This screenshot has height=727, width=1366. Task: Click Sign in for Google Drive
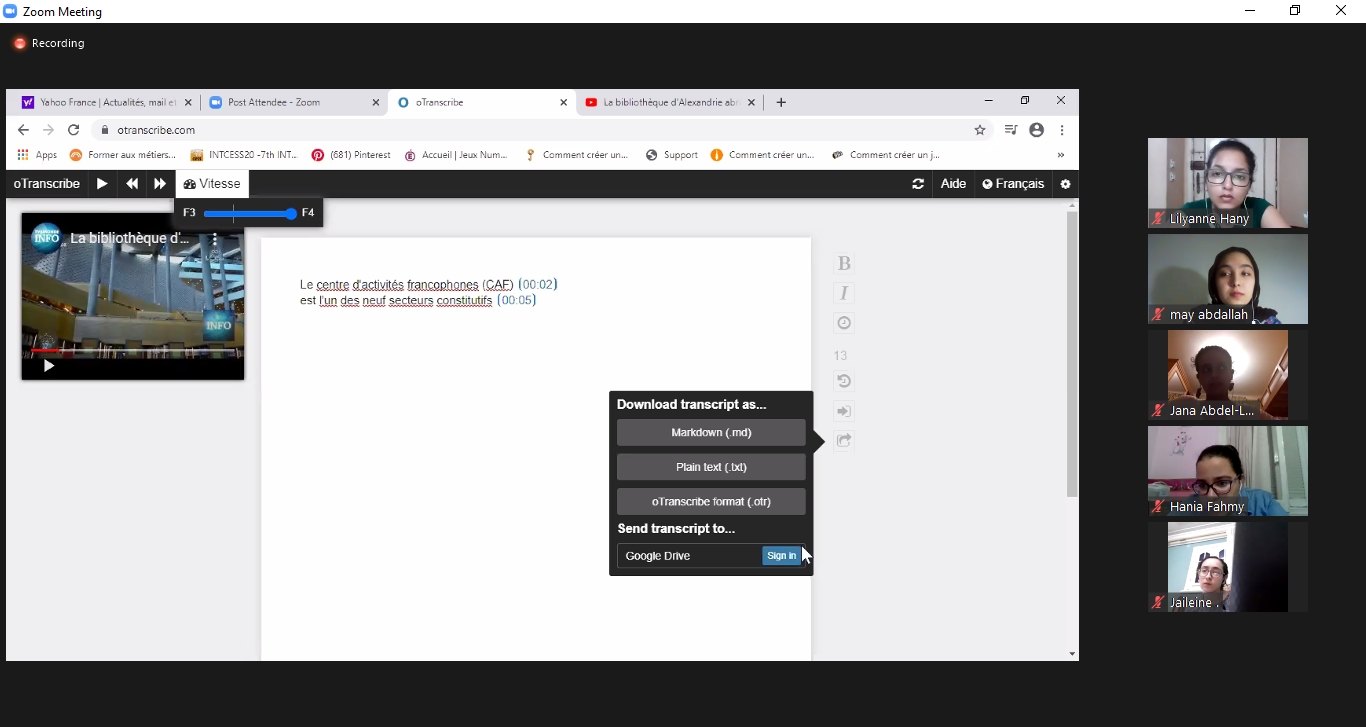(781, 556)
